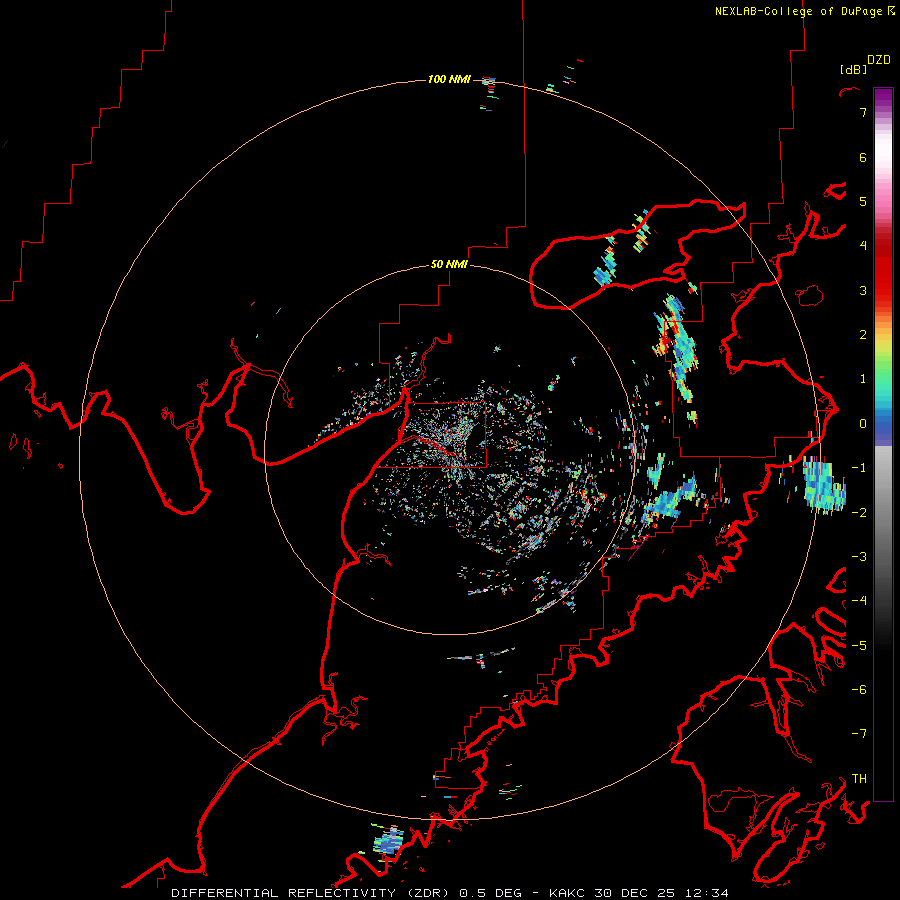Click the 5 value on color scale

coord(863,201)
